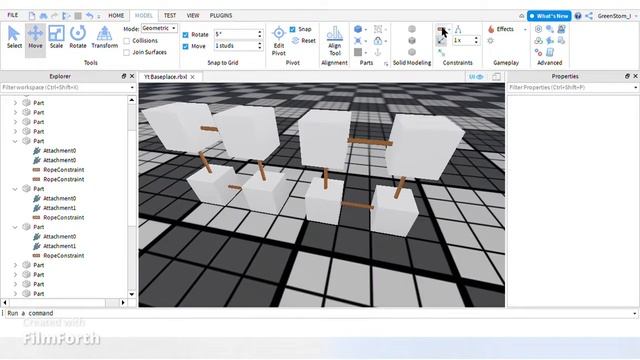Toggle the Collisions checkbox

click(x=127, y=41)
